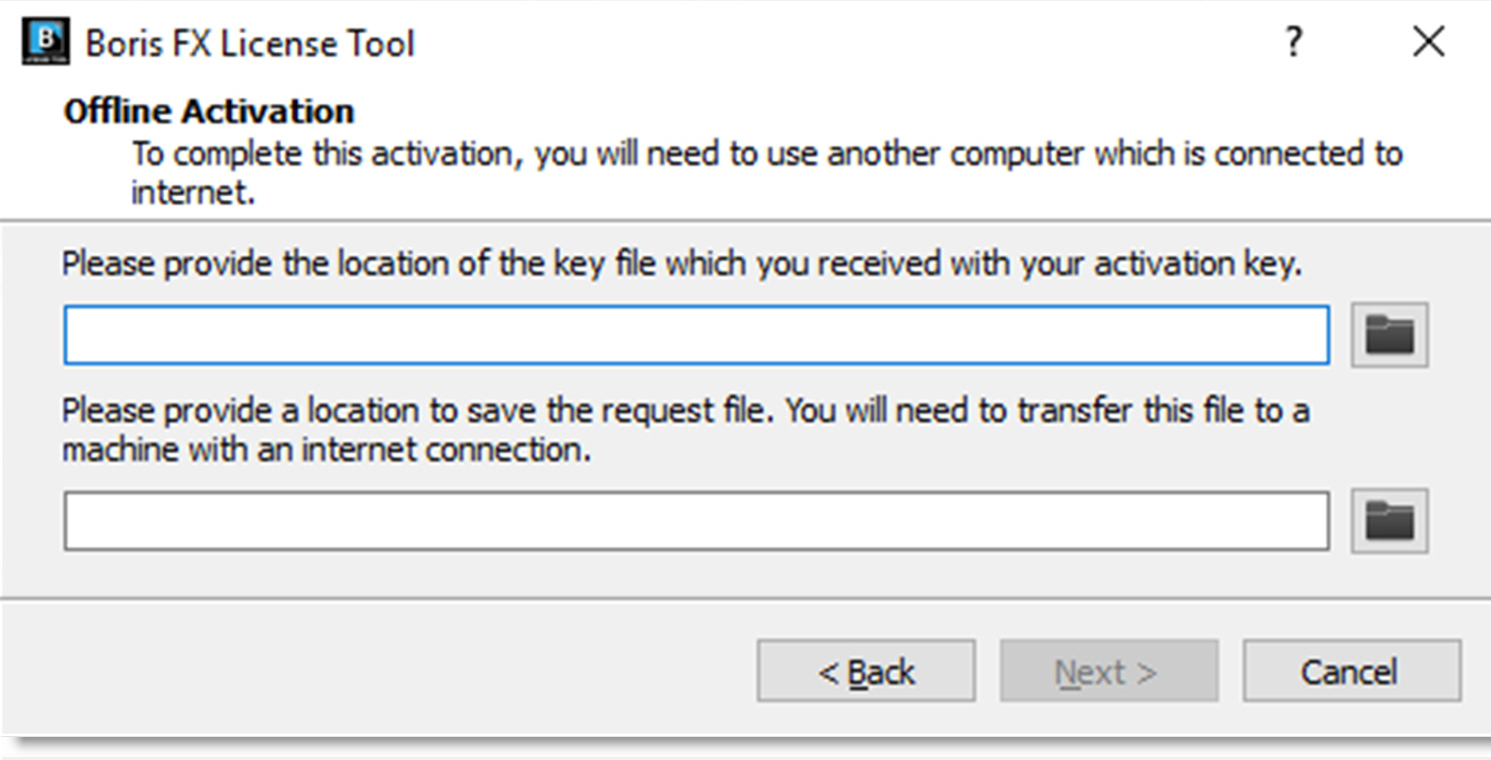This screenshot has height=760, width=1491.
Task: Open help via the question mark button
Action: click(x=1294, y=42)
